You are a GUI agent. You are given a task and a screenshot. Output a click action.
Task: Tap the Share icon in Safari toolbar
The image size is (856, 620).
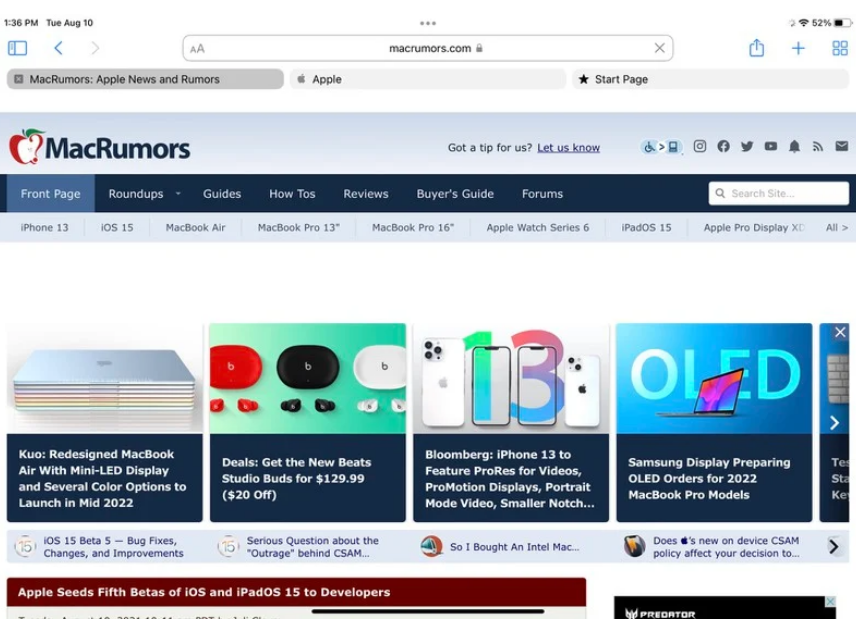[x=756, y=48]
